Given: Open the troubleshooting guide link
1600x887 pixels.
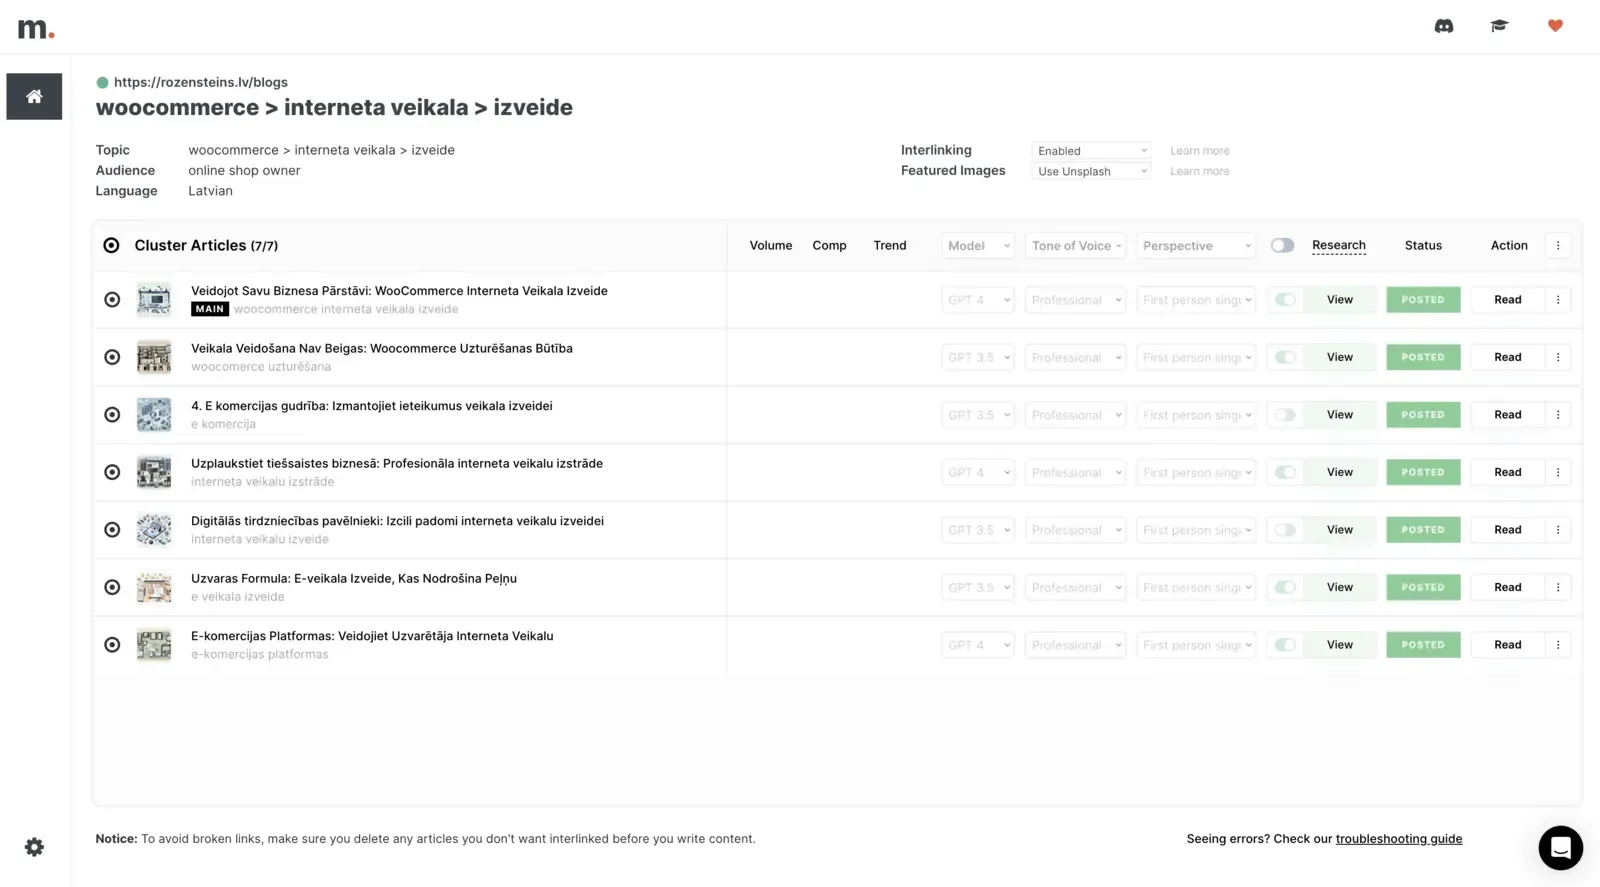Looking at the screenshot, I should pyautogui.click(x=1398, y=839).
